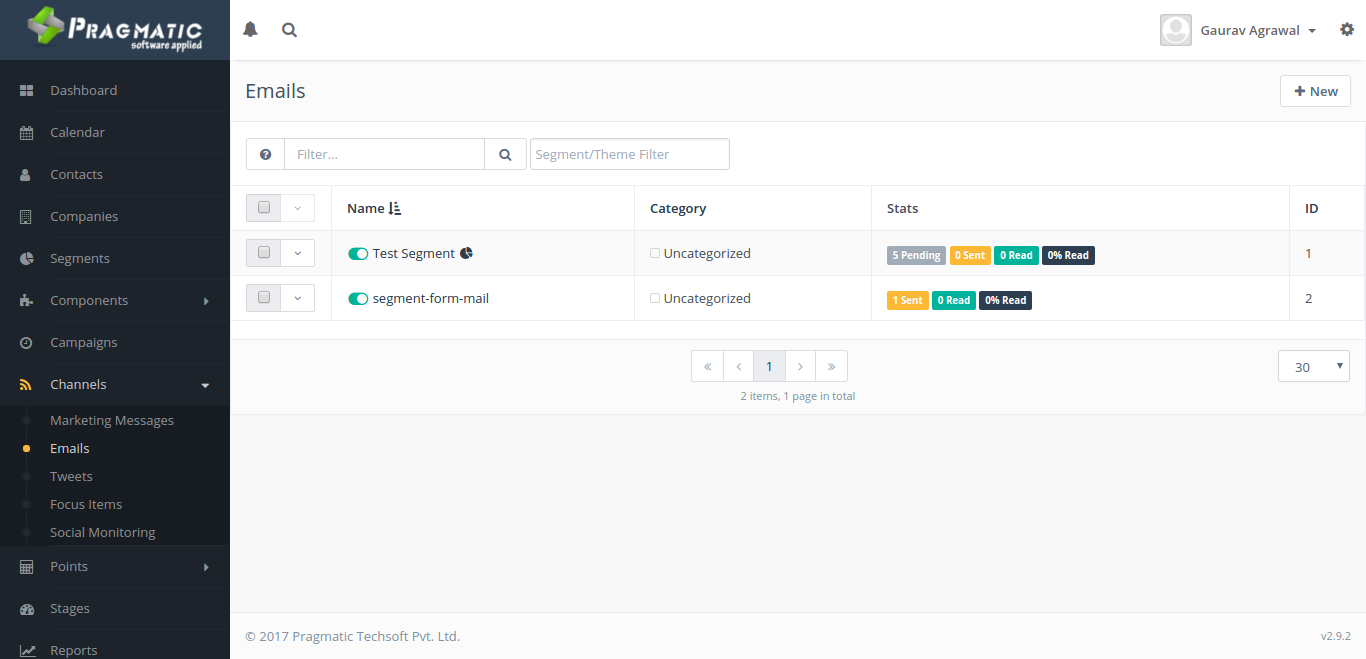Click the Category column header
This screenshot has height=659, width=1366.
point(678,208)
